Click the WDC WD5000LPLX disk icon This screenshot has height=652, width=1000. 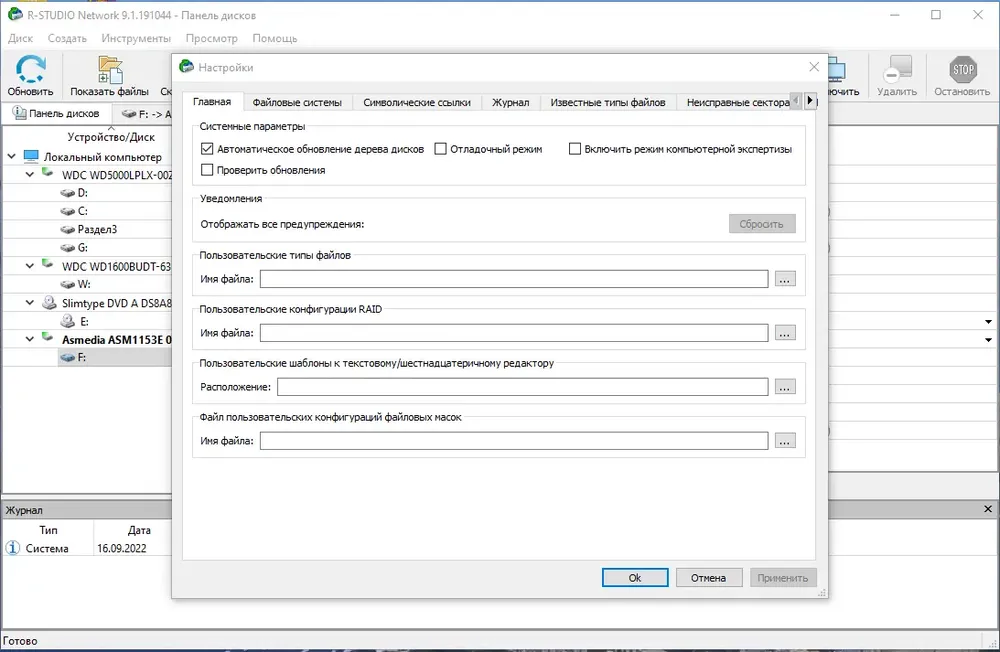pyautogui.click(x=48, y=173)
